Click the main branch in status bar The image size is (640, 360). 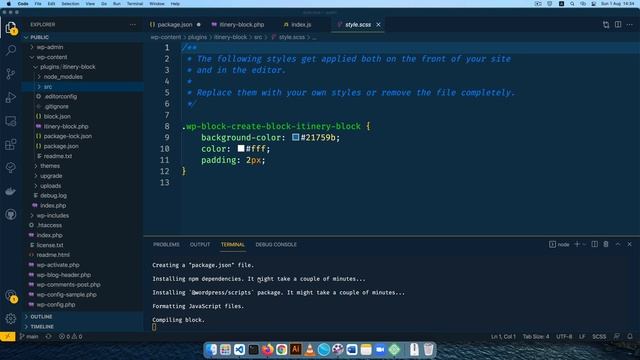[x=29, y=337]
